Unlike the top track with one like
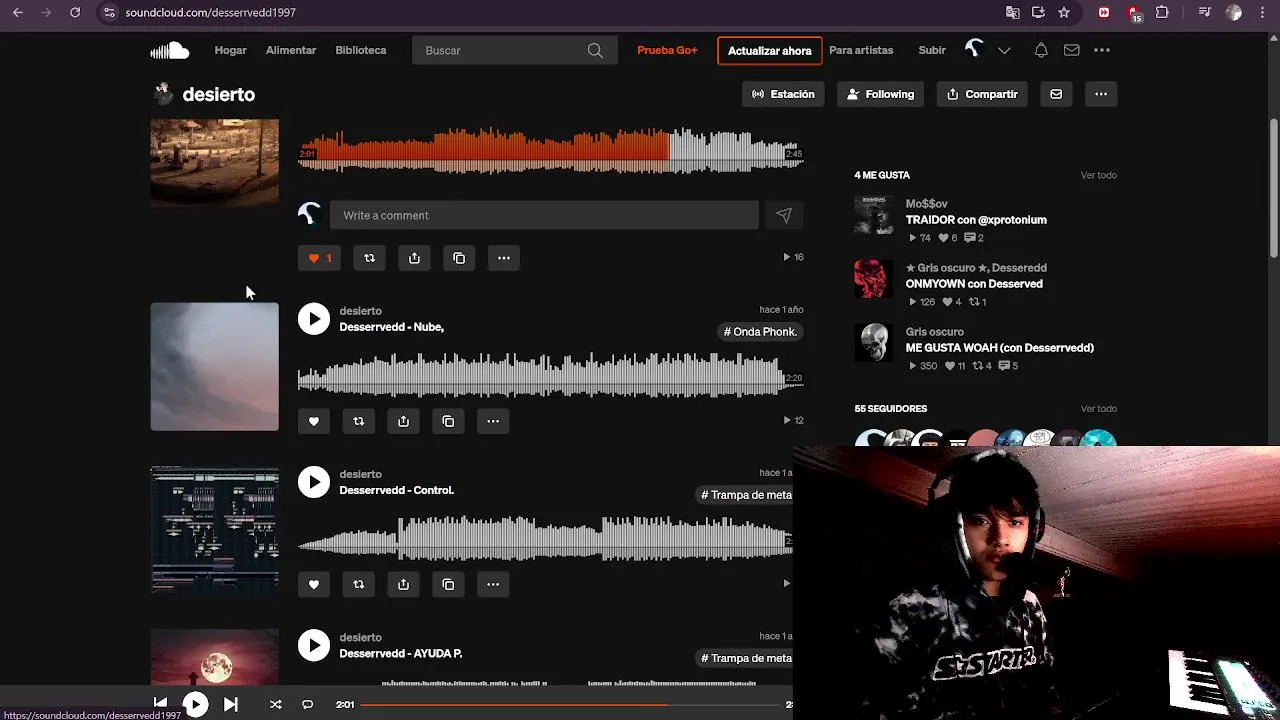The width and height of the screenshot is (1280, 720). (320, 258)
